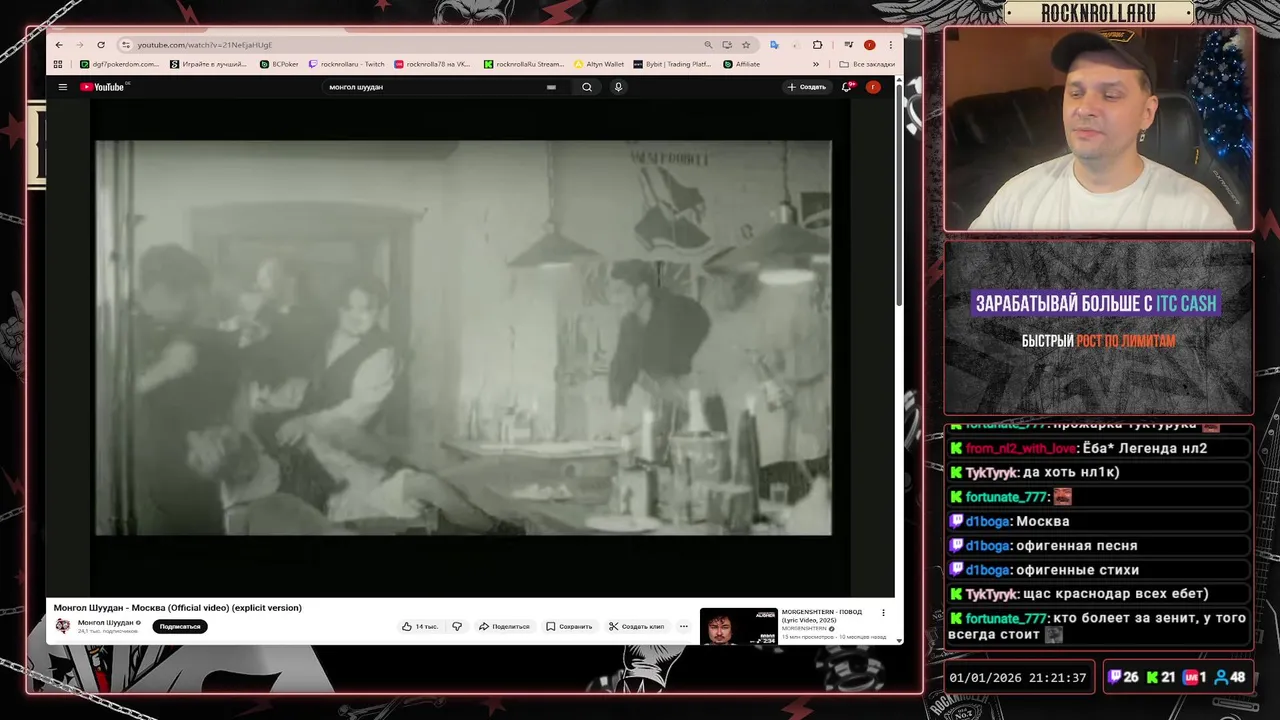1280x720 pixels.
Task: Open the media control toolbar icon
Action: click(x=848, y=45)
